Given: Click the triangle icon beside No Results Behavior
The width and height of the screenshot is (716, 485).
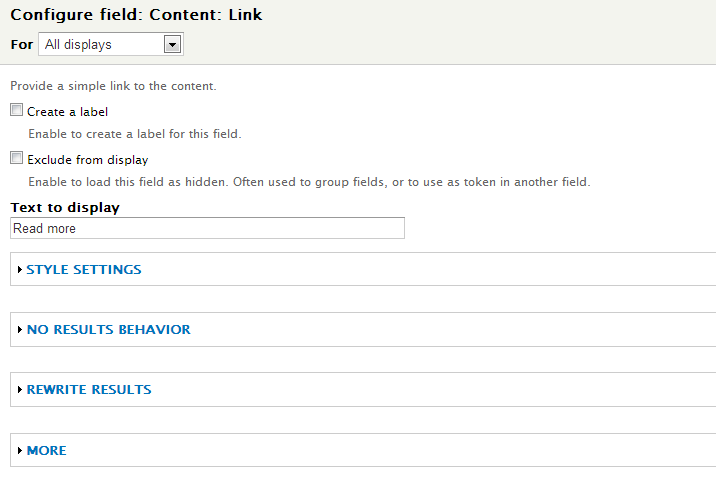Looking at the screenshot, I should (20, 330).
